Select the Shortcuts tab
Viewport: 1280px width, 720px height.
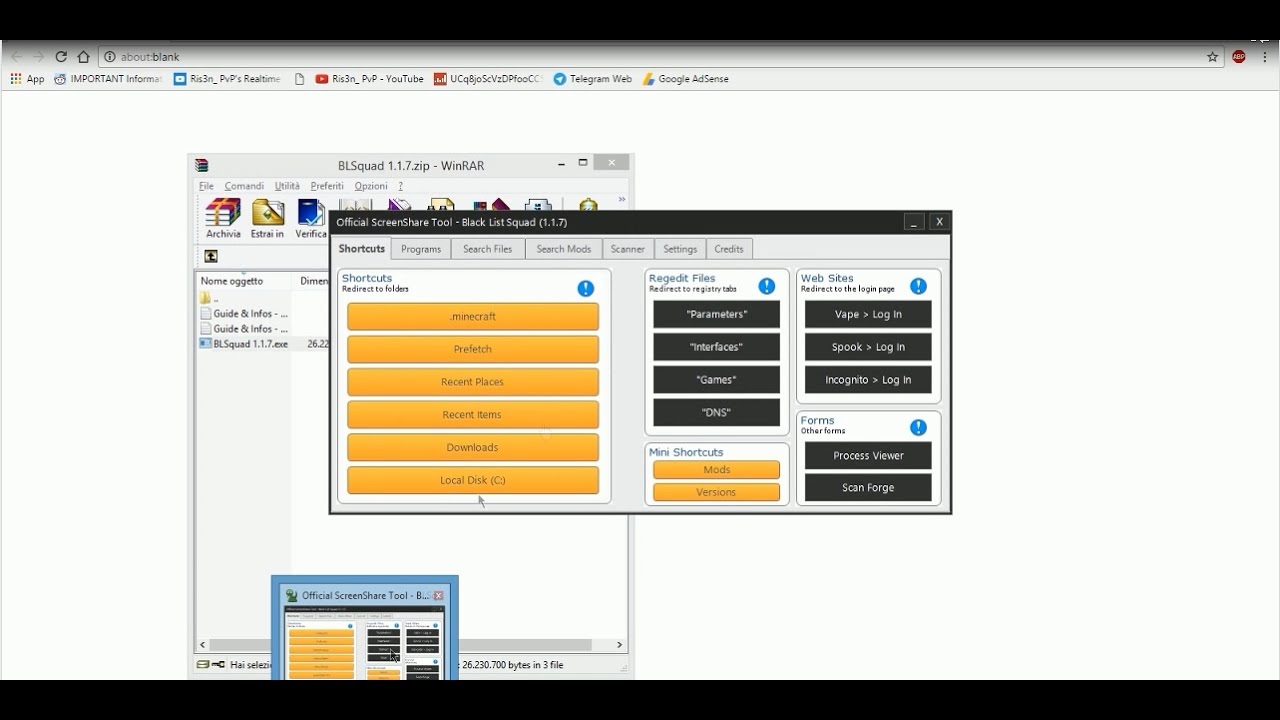coord(362,249)
